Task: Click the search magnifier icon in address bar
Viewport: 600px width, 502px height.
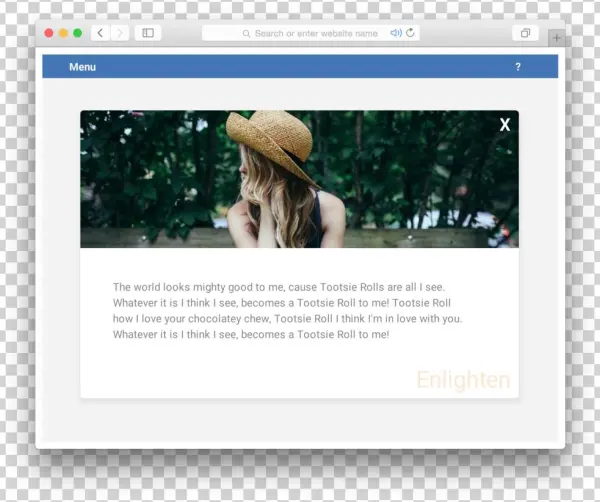Action: click(246, 34)
